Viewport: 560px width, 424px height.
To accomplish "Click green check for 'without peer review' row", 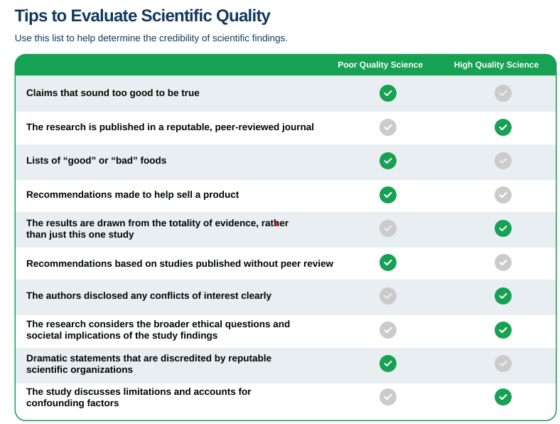I will point(388,263).
